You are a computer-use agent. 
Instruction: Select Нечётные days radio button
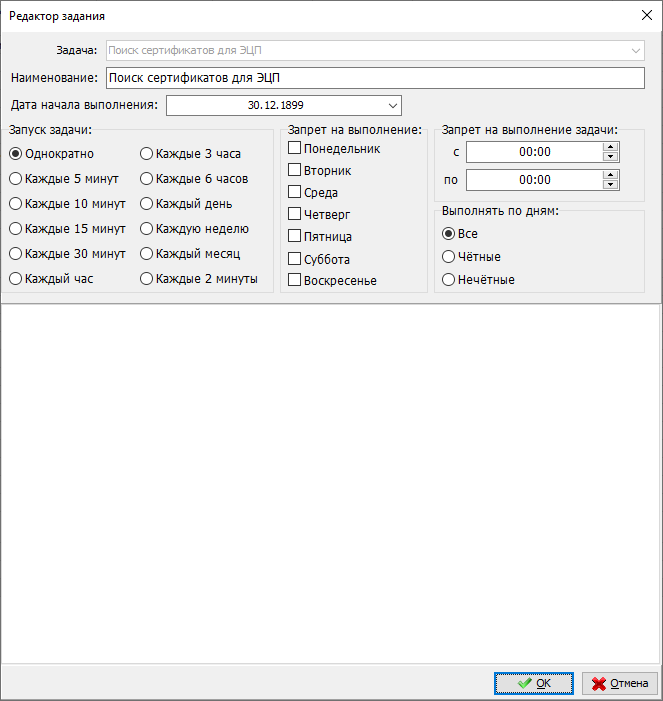coord(449,280)
